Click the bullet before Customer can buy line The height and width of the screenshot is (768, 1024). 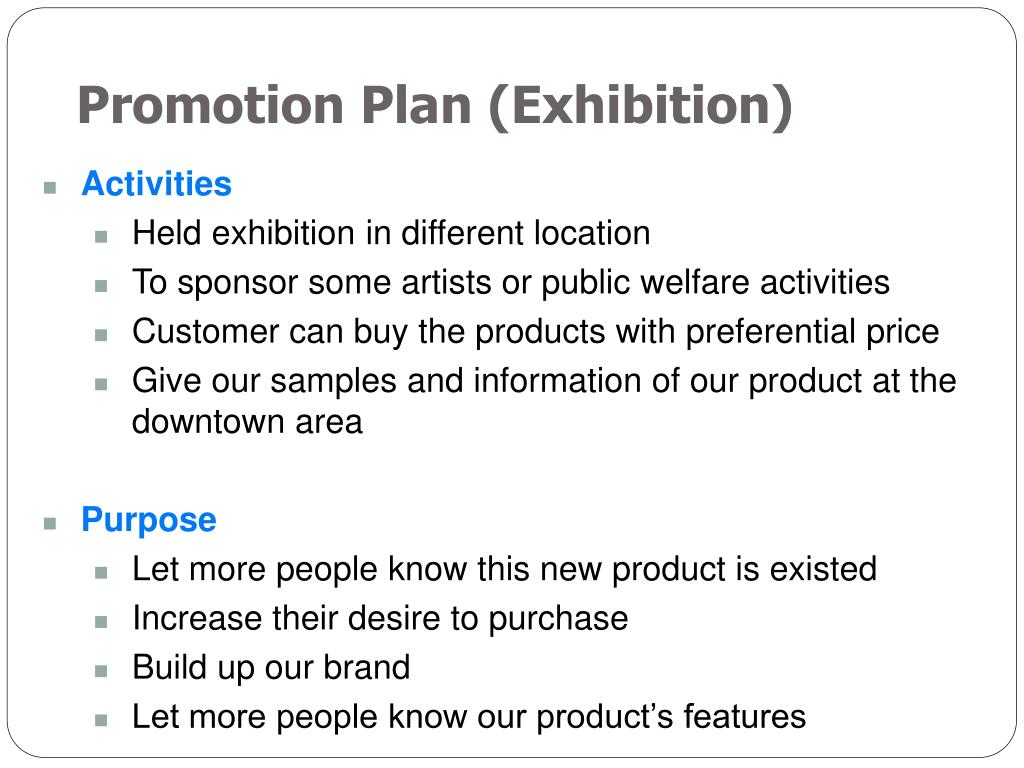(101, 335)
